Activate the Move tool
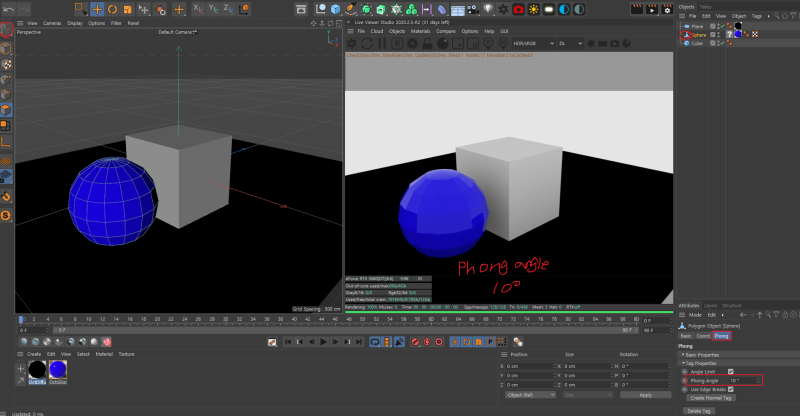 97,9
